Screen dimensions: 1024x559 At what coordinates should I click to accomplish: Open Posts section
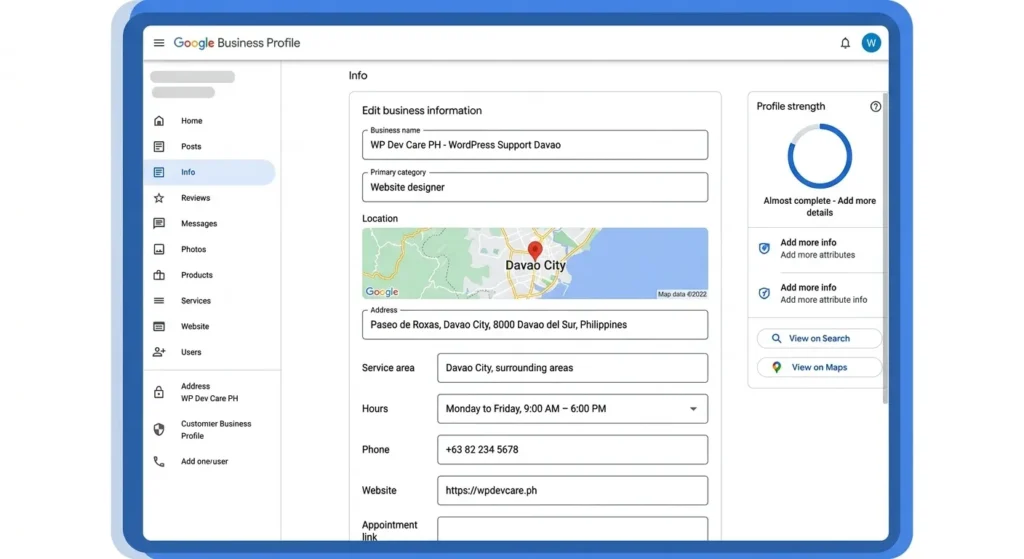click(x=210, y=146)
